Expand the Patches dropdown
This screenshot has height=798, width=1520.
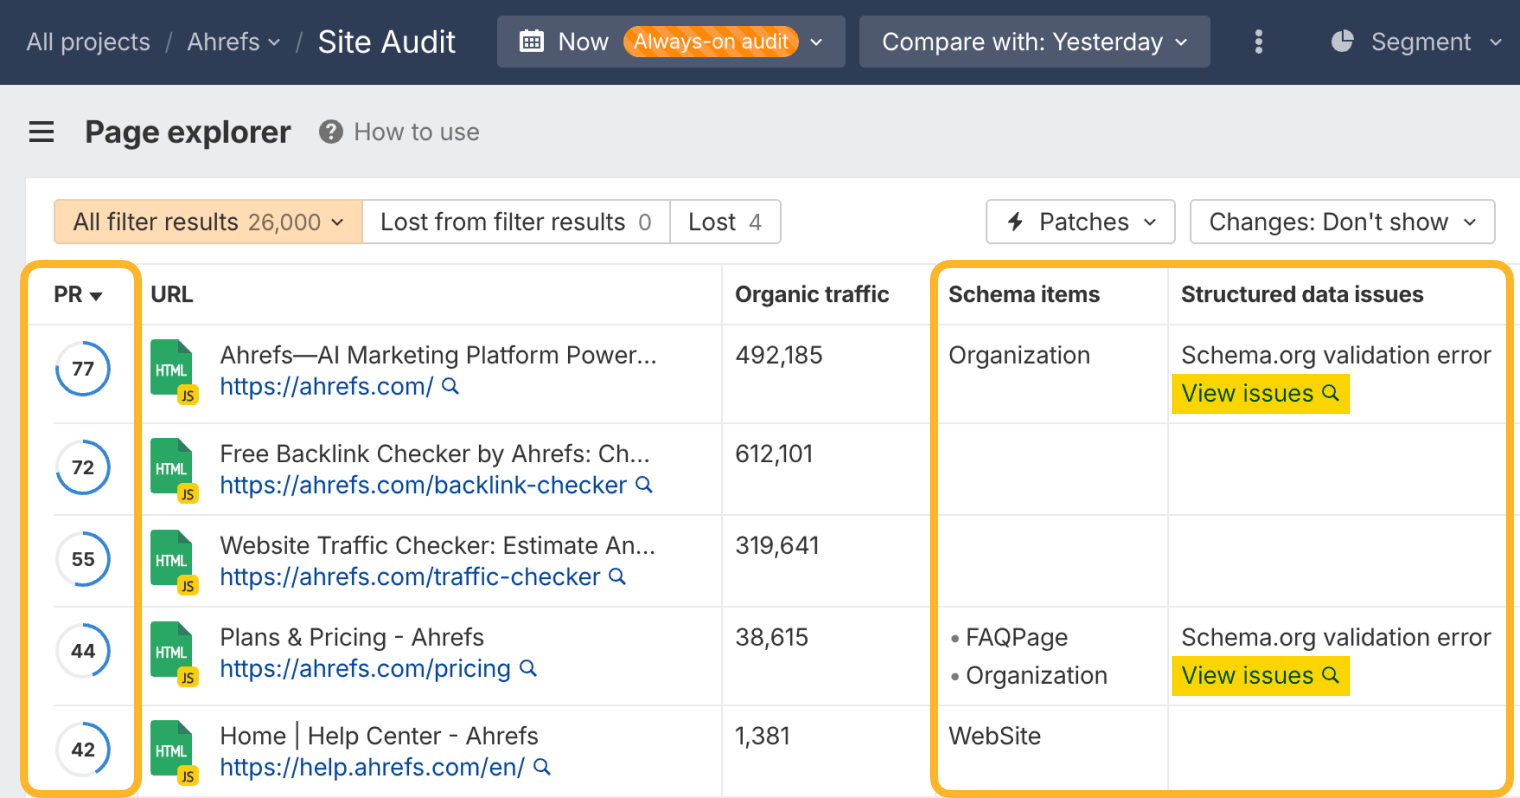pyautogui.click(x=1082, y=222)
